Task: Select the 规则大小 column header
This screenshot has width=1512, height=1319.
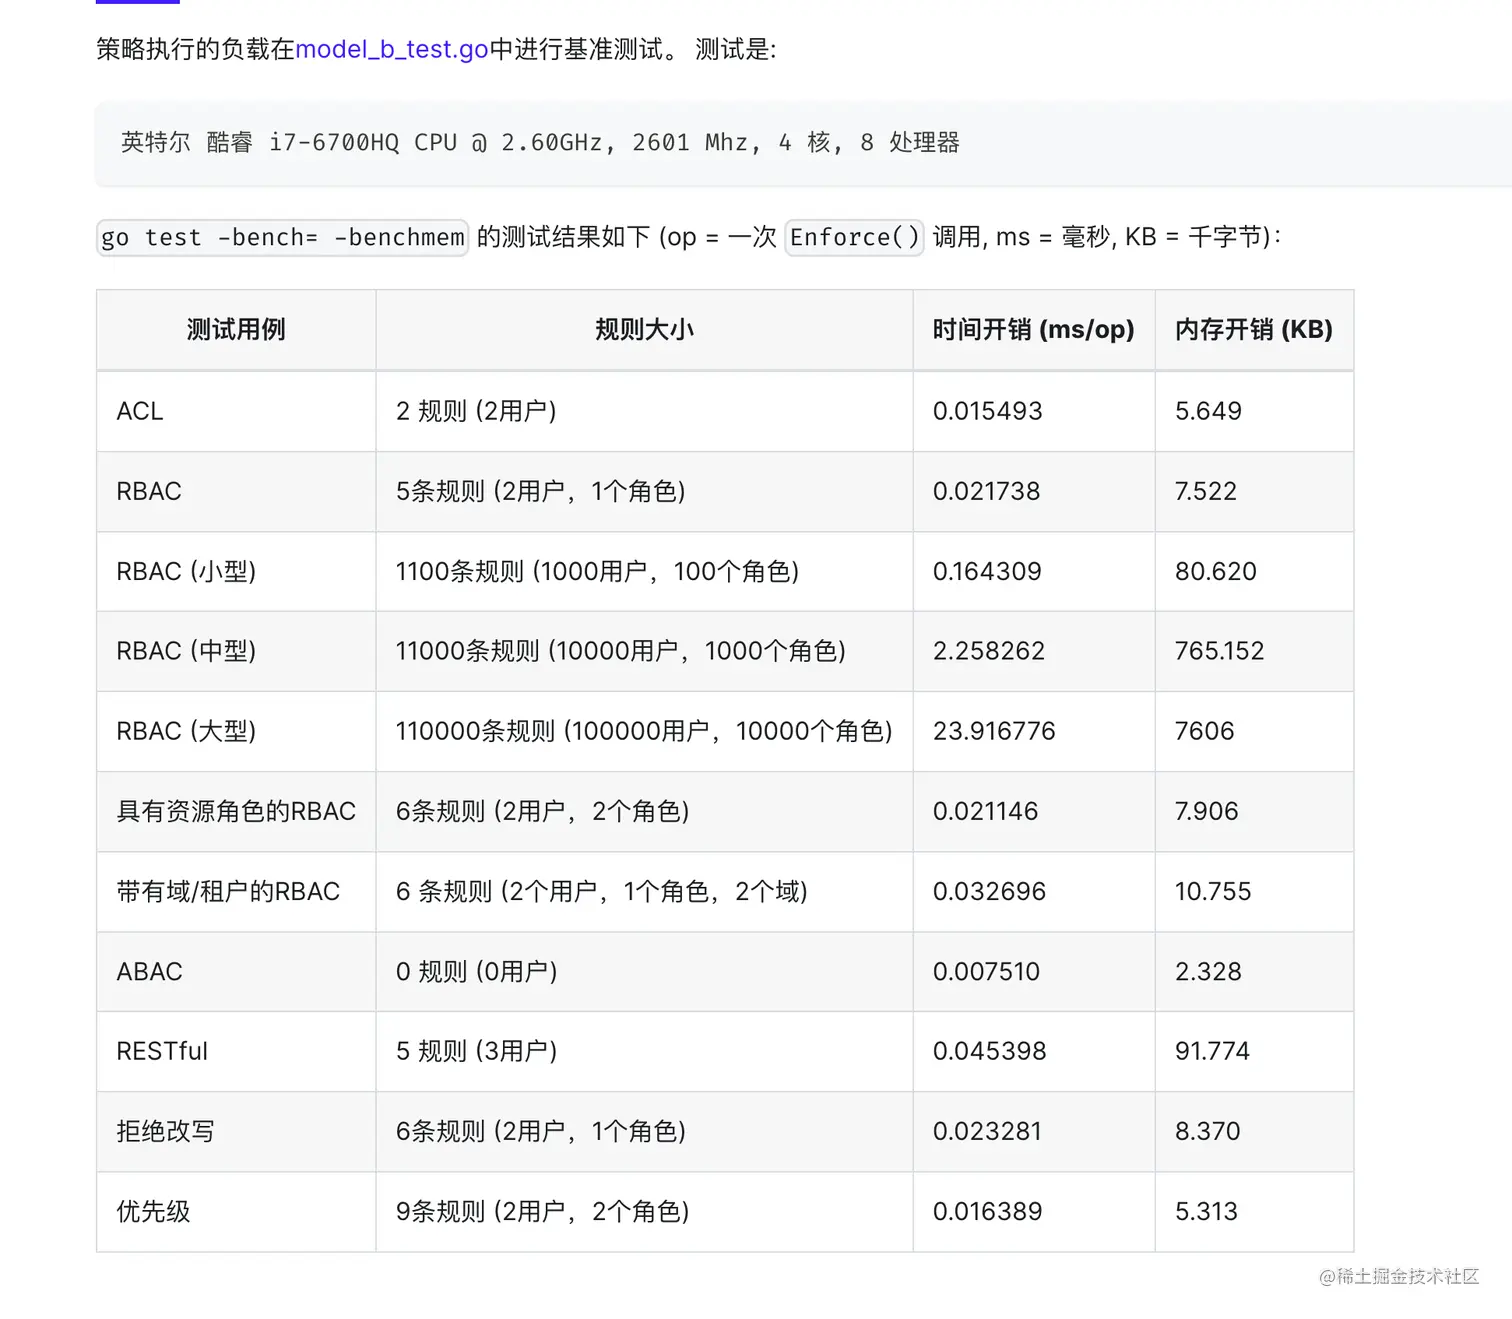Action: coord(644,330)
